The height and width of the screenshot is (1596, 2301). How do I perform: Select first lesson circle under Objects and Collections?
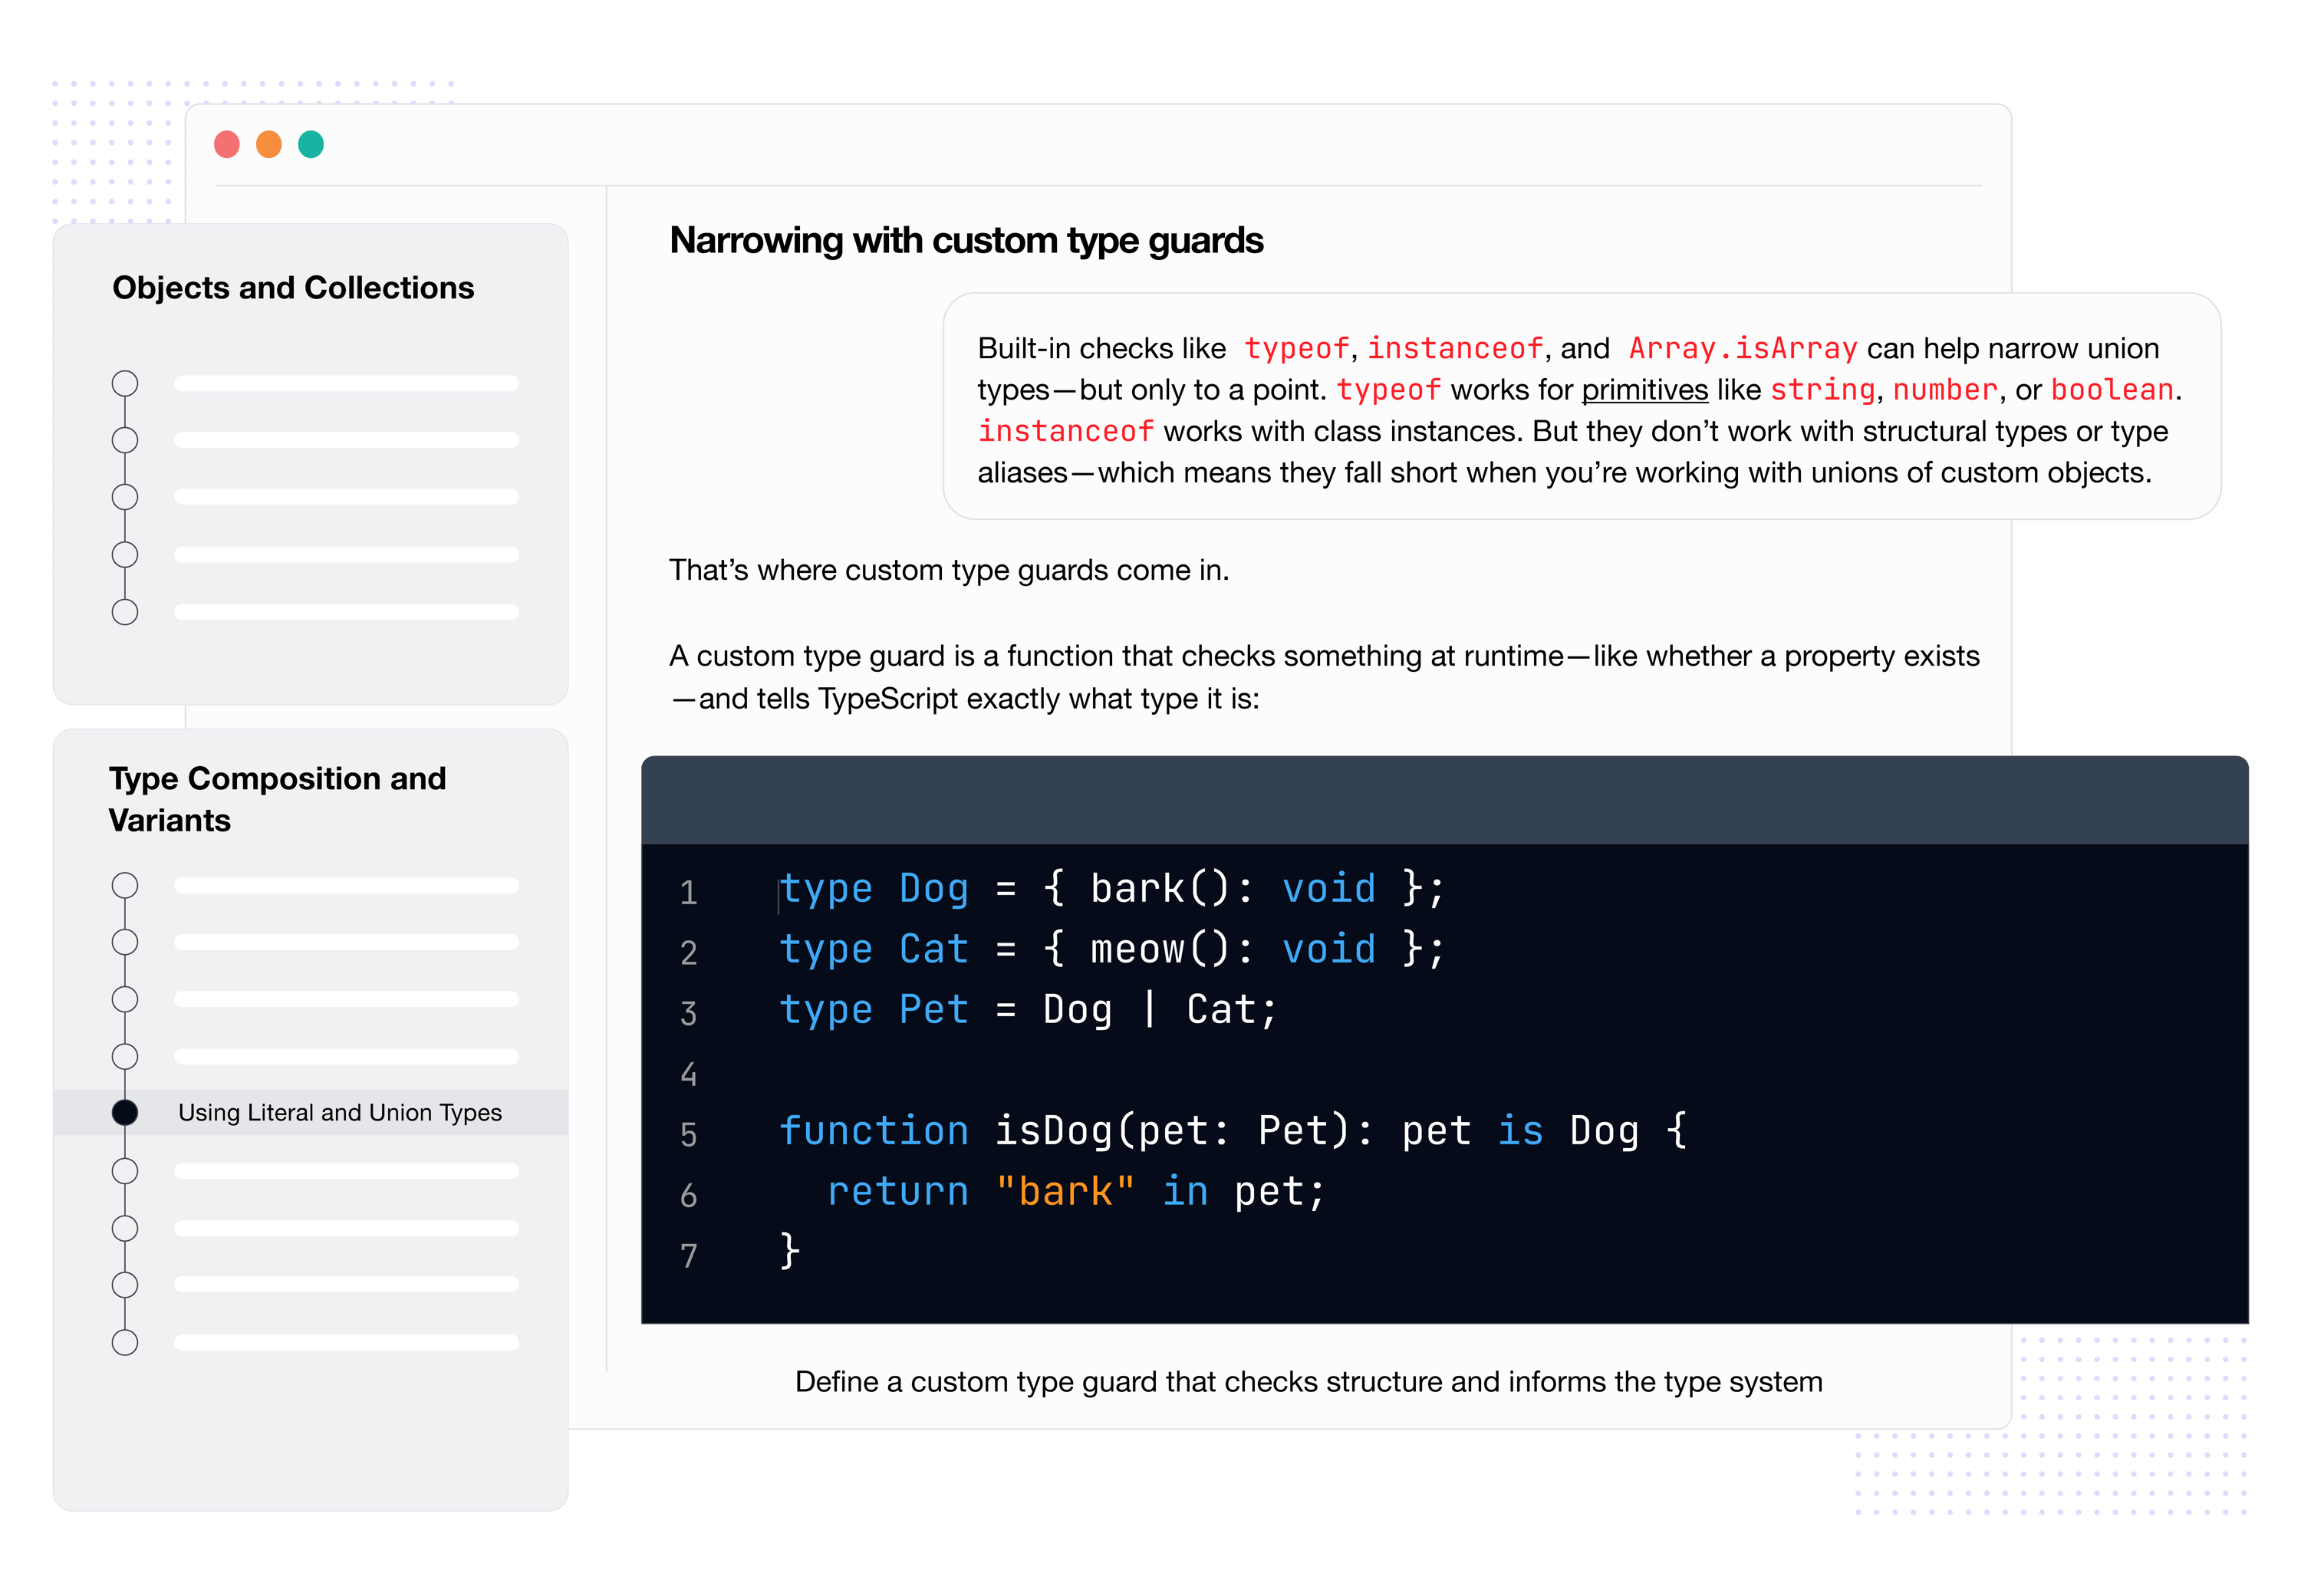point(125,383)
